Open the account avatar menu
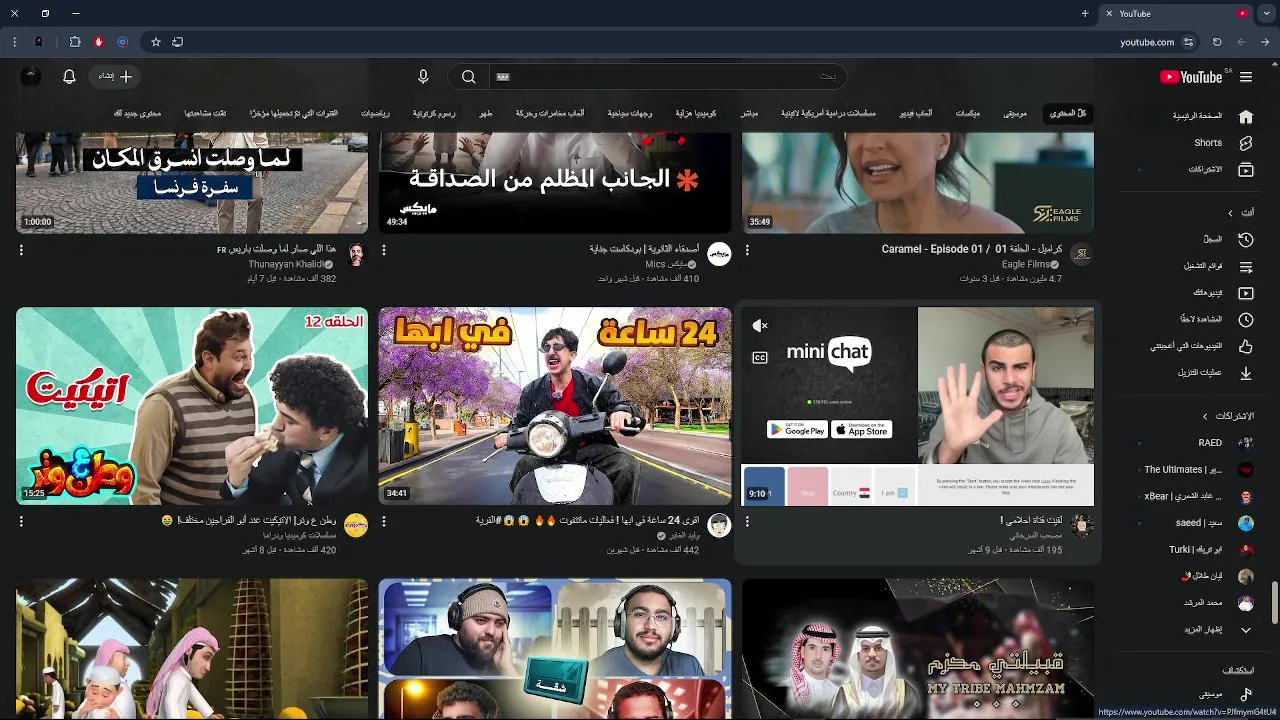This screenshot has height=720, width=1280. [31, 77]
